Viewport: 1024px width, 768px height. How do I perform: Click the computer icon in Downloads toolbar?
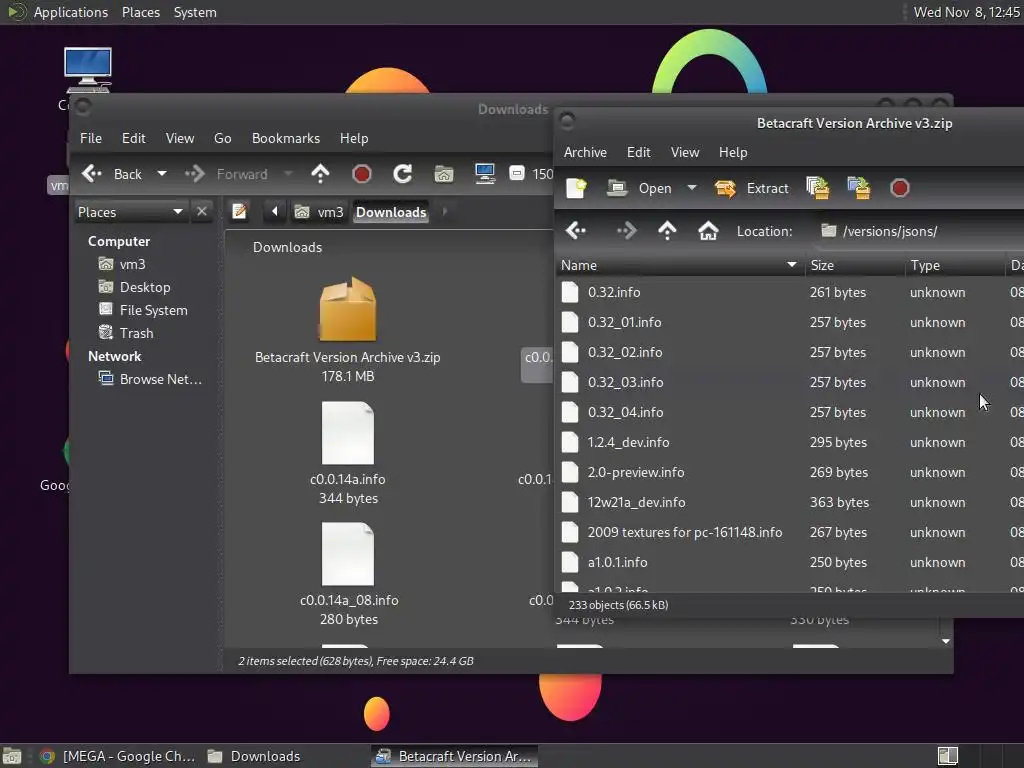(x=485, y=174)
